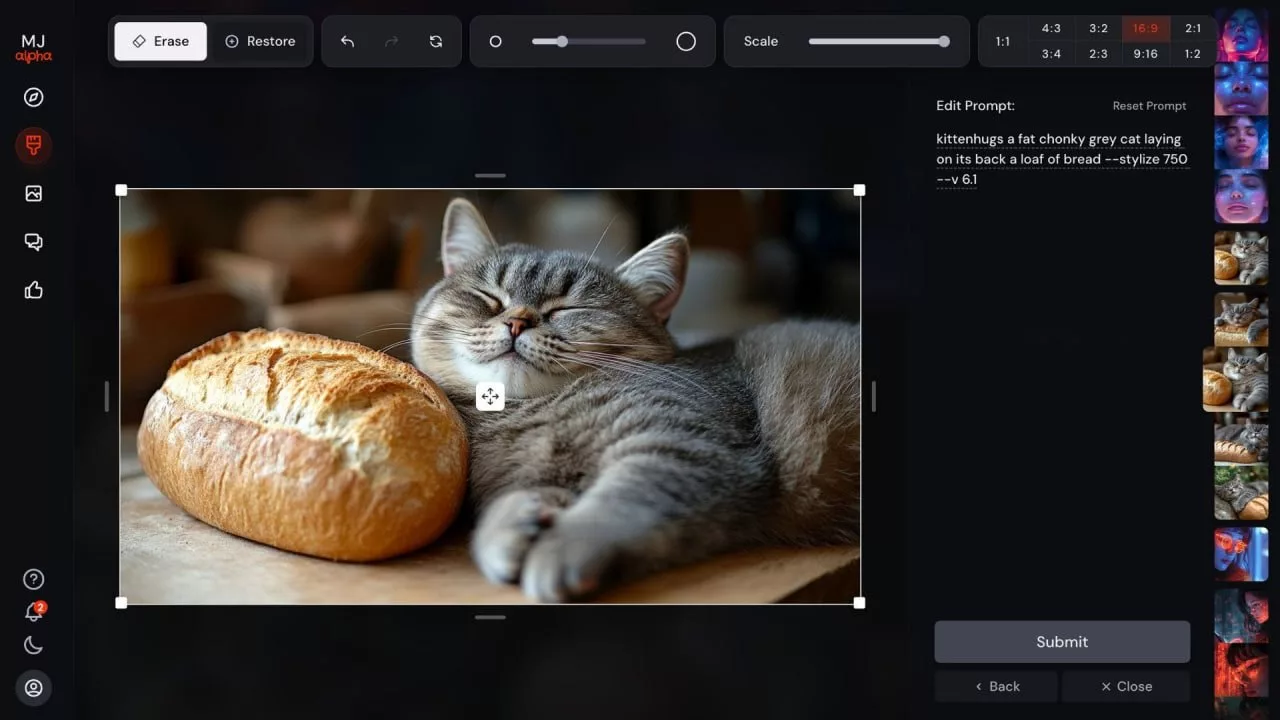Select the Erase mode button
The image size is (1280, 720).
(161, 41)
